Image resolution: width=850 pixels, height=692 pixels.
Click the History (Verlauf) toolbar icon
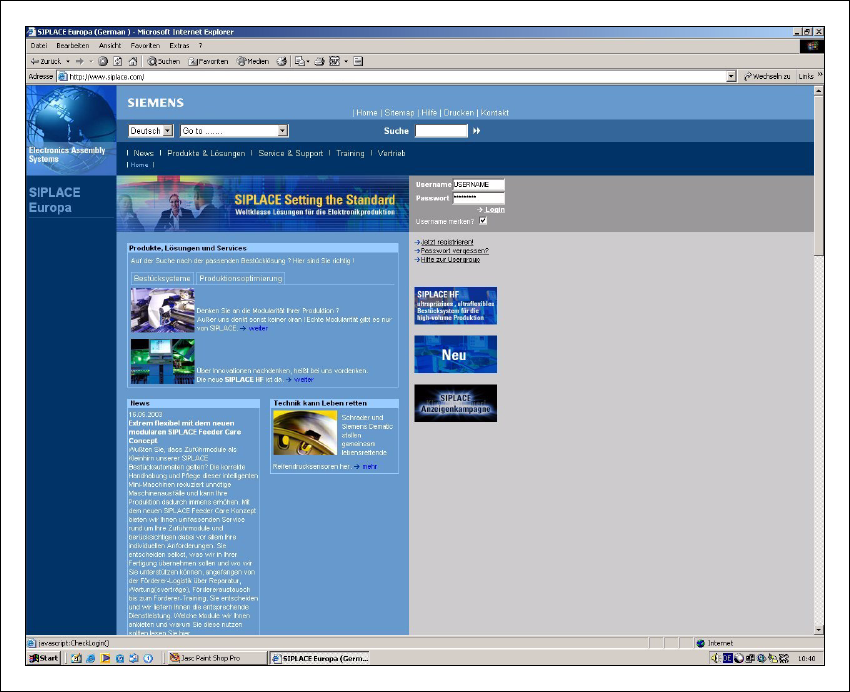[x=281, y=61]
